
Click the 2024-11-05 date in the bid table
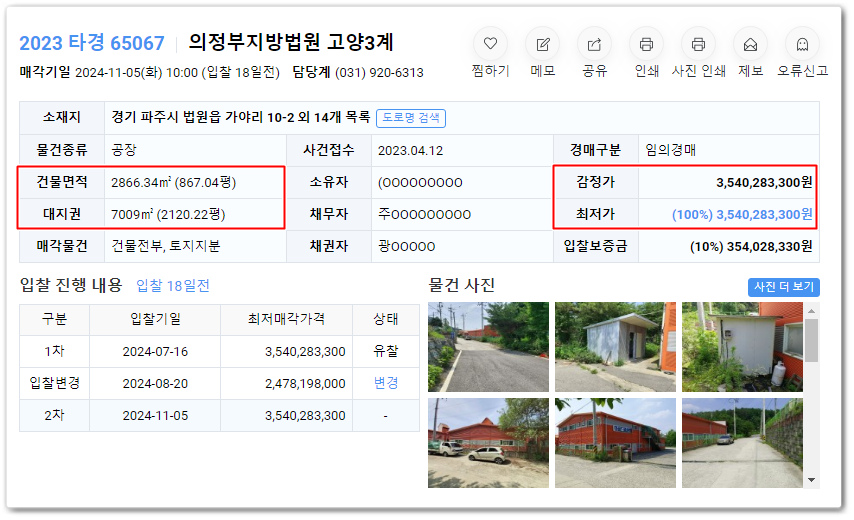pos(155,415)
